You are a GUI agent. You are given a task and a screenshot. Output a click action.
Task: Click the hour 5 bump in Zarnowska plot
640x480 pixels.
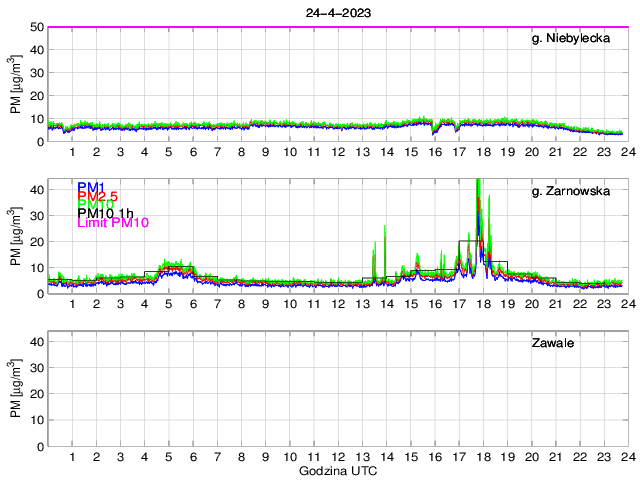[170, 268]
